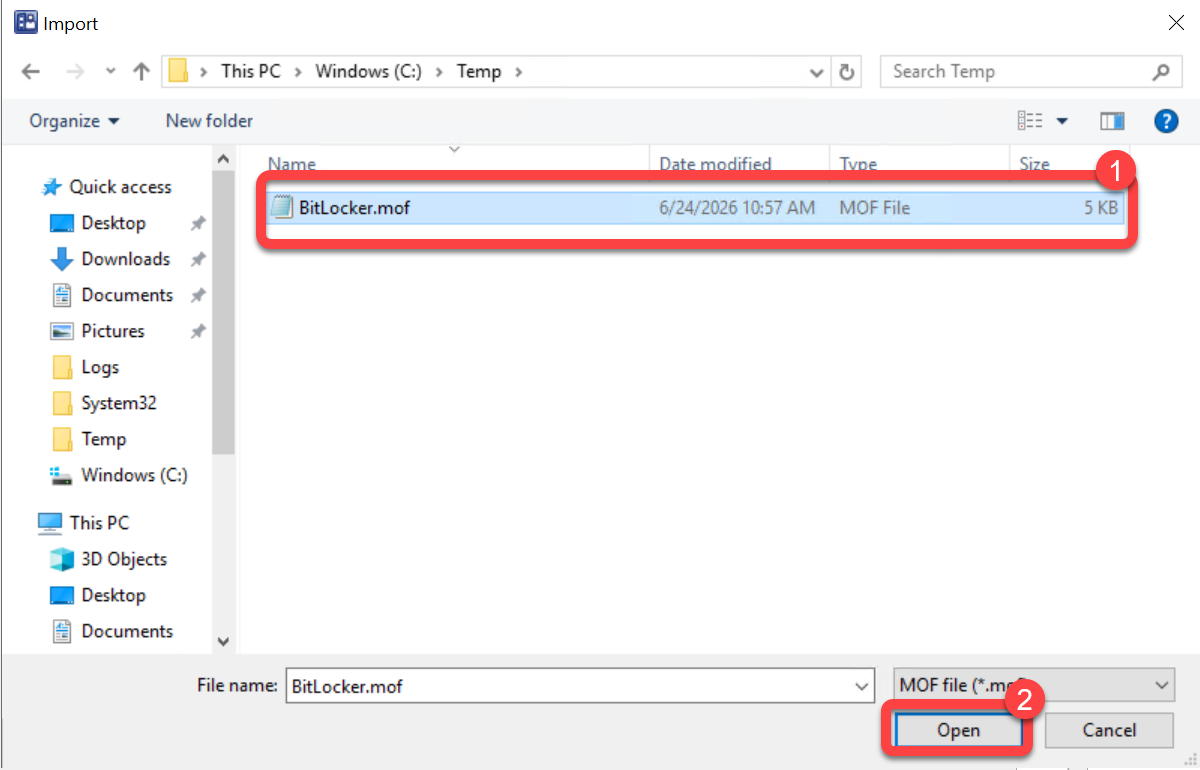Click the Back navigation arrow
Image resolution: width=1200 pixels, height=770 pixels.
point(31,72)
